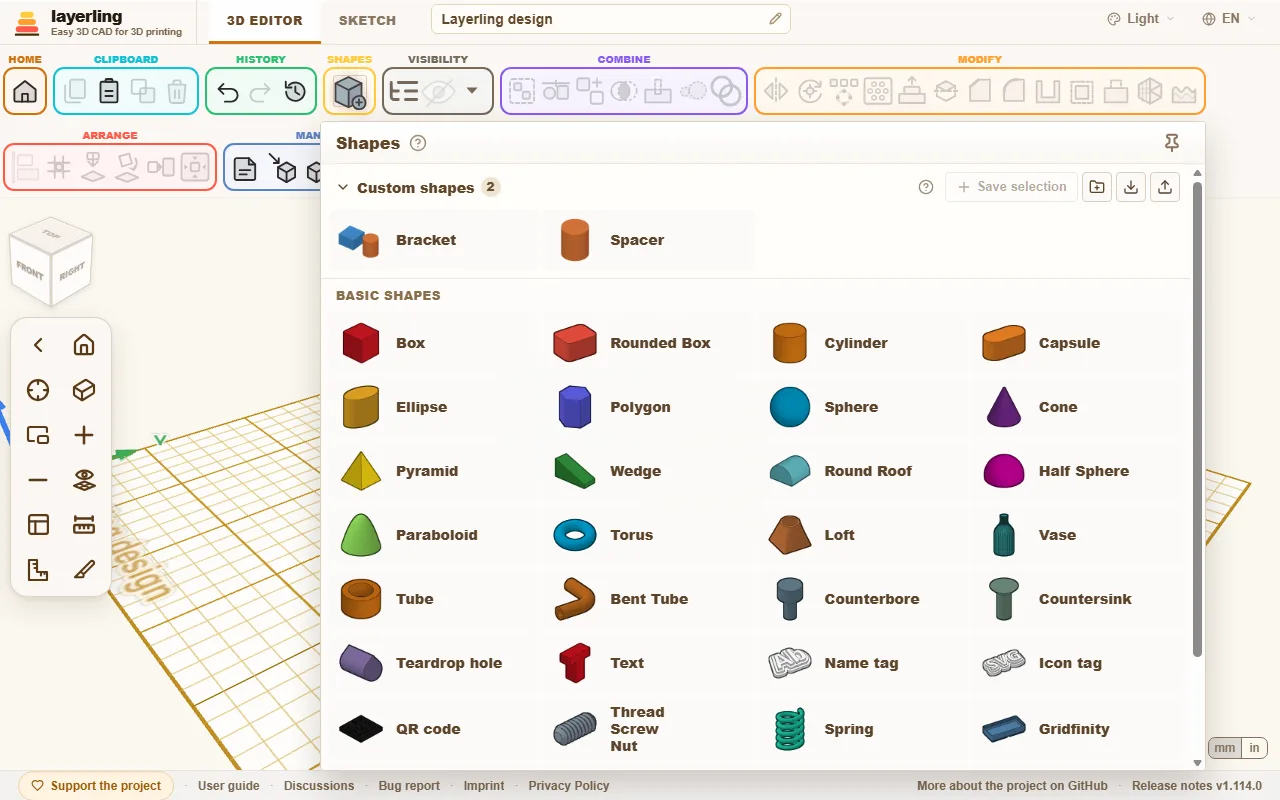The height and width of the screenshot is (800, 1280).
Task: Select the 3D EDITOR tab
Action: tap(265, 20)
